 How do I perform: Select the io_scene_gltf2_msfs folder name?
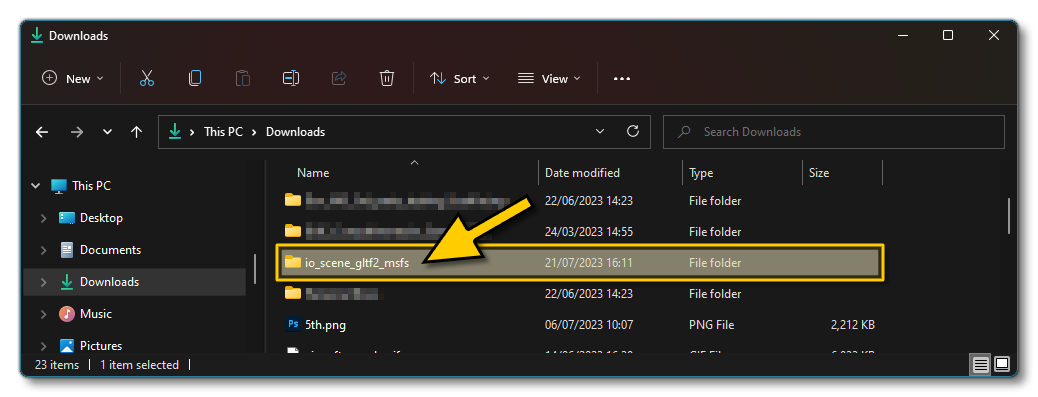pyautogui.click(x=357, y=263)
